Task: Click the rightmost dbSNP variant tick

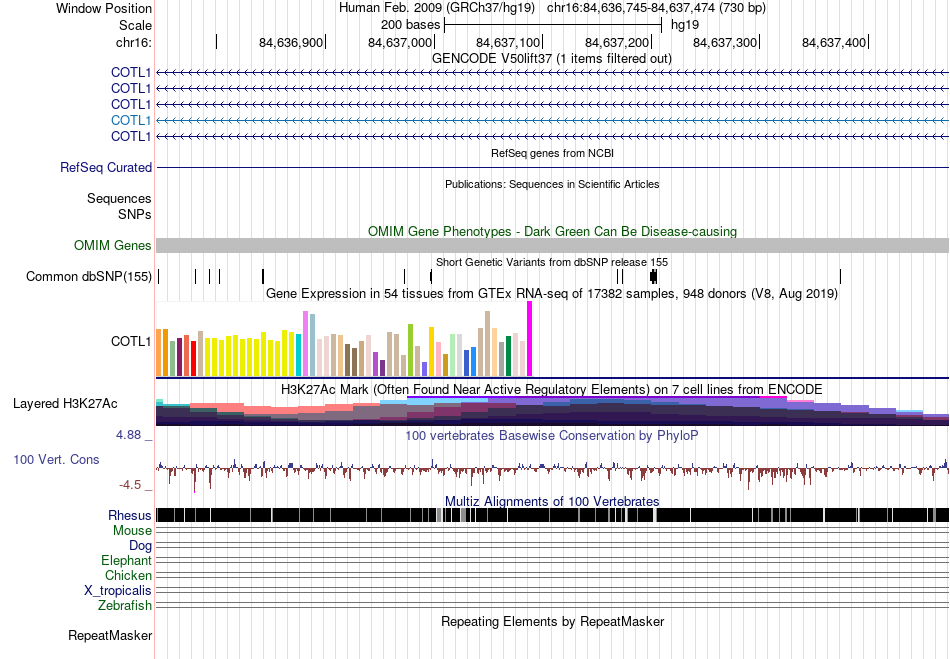Action: pyautogui.click(x=840, y=277)
